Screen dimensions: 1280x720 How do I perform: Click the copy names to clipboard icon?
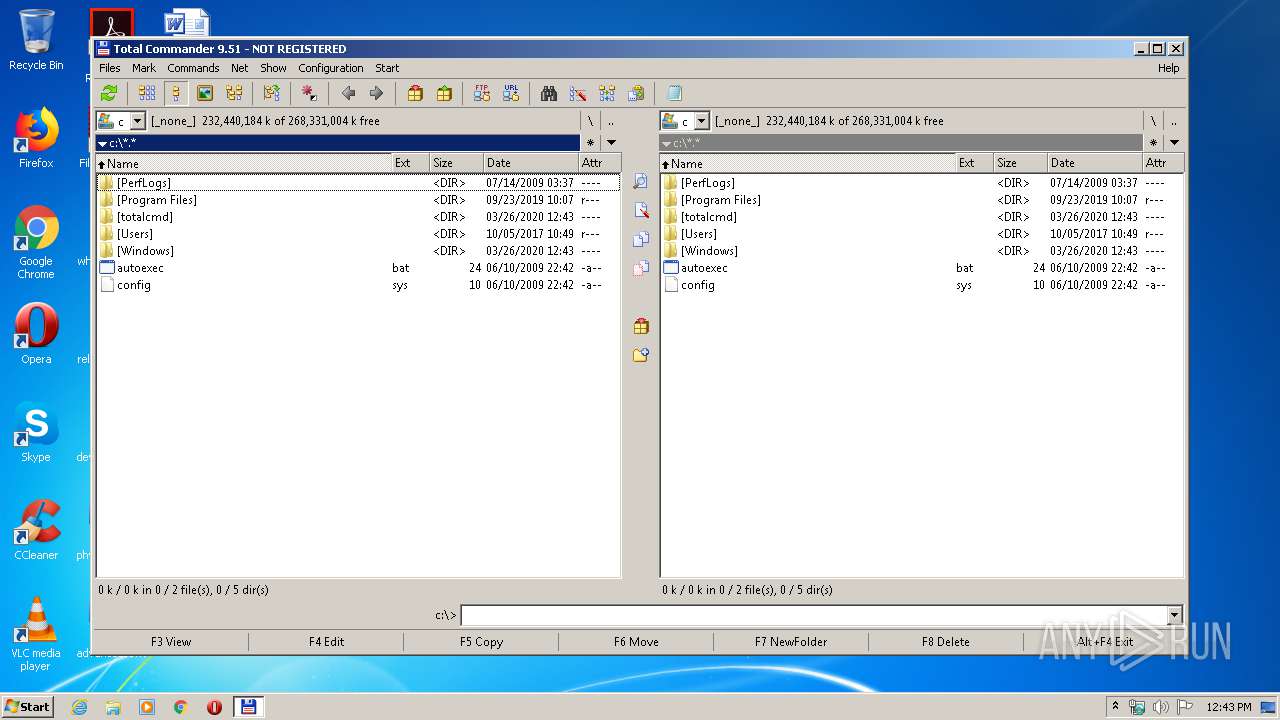tap(636, 93)
